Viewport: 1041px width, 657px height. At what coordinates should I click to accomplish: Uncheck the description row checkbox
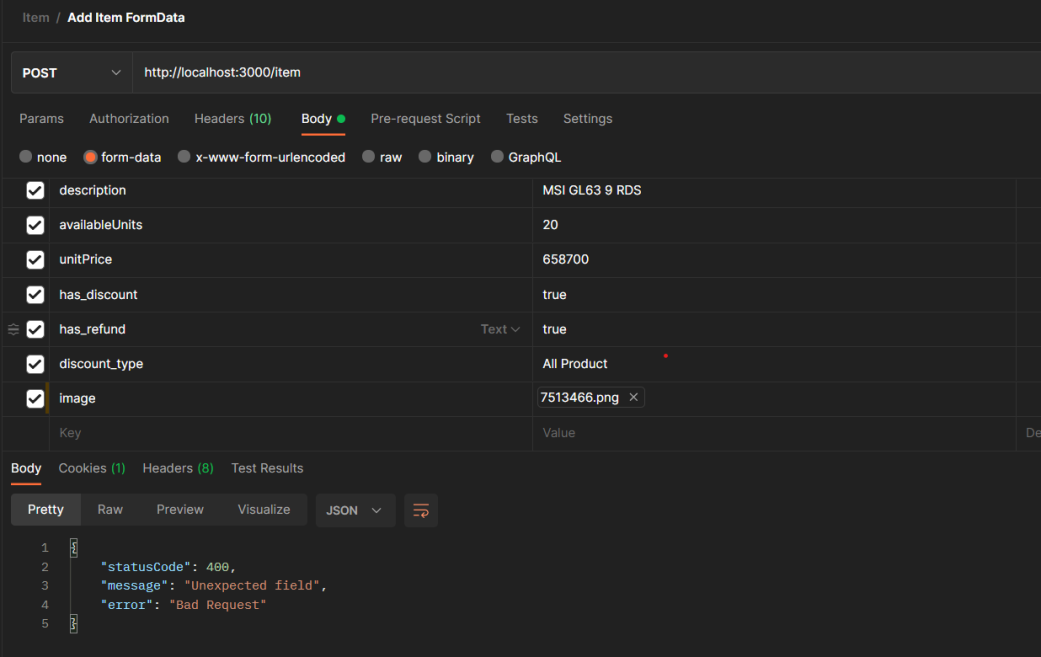[35, 190]
